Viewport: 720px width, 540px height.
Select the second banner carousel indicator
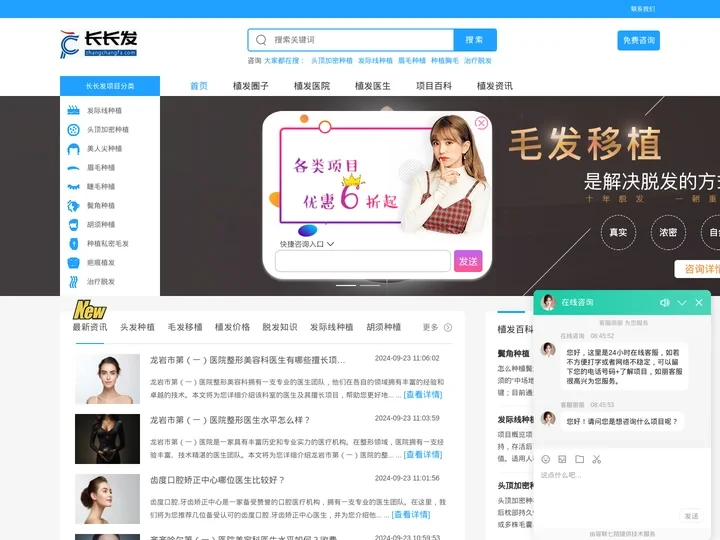tap(370, 286)
